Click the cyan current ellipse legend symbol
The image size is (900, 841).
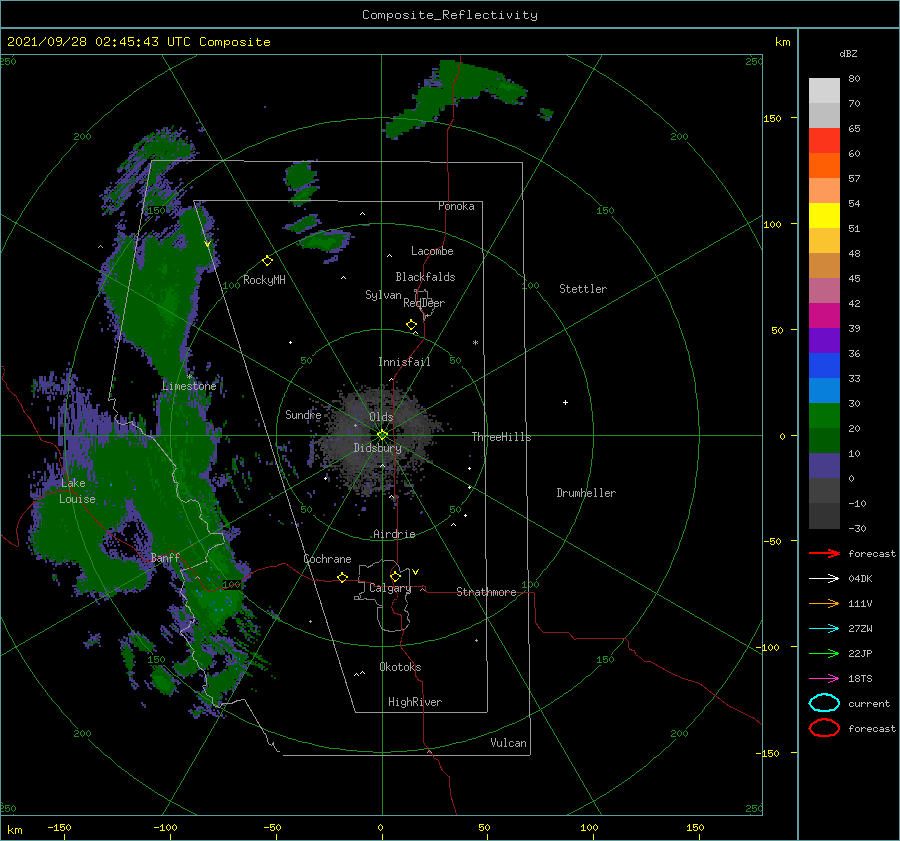tap(824, 703)
